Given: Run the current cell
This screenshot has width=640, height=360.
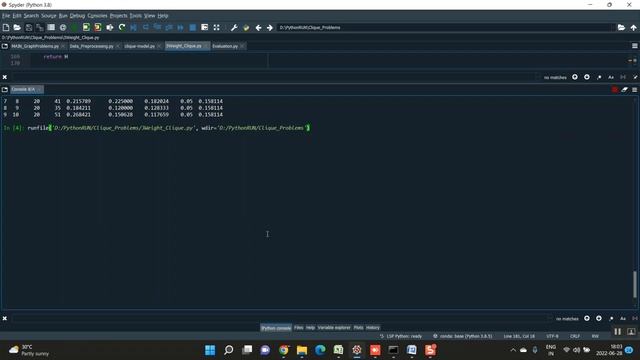Looking at the screenshot, I should [x=86, y=27].
